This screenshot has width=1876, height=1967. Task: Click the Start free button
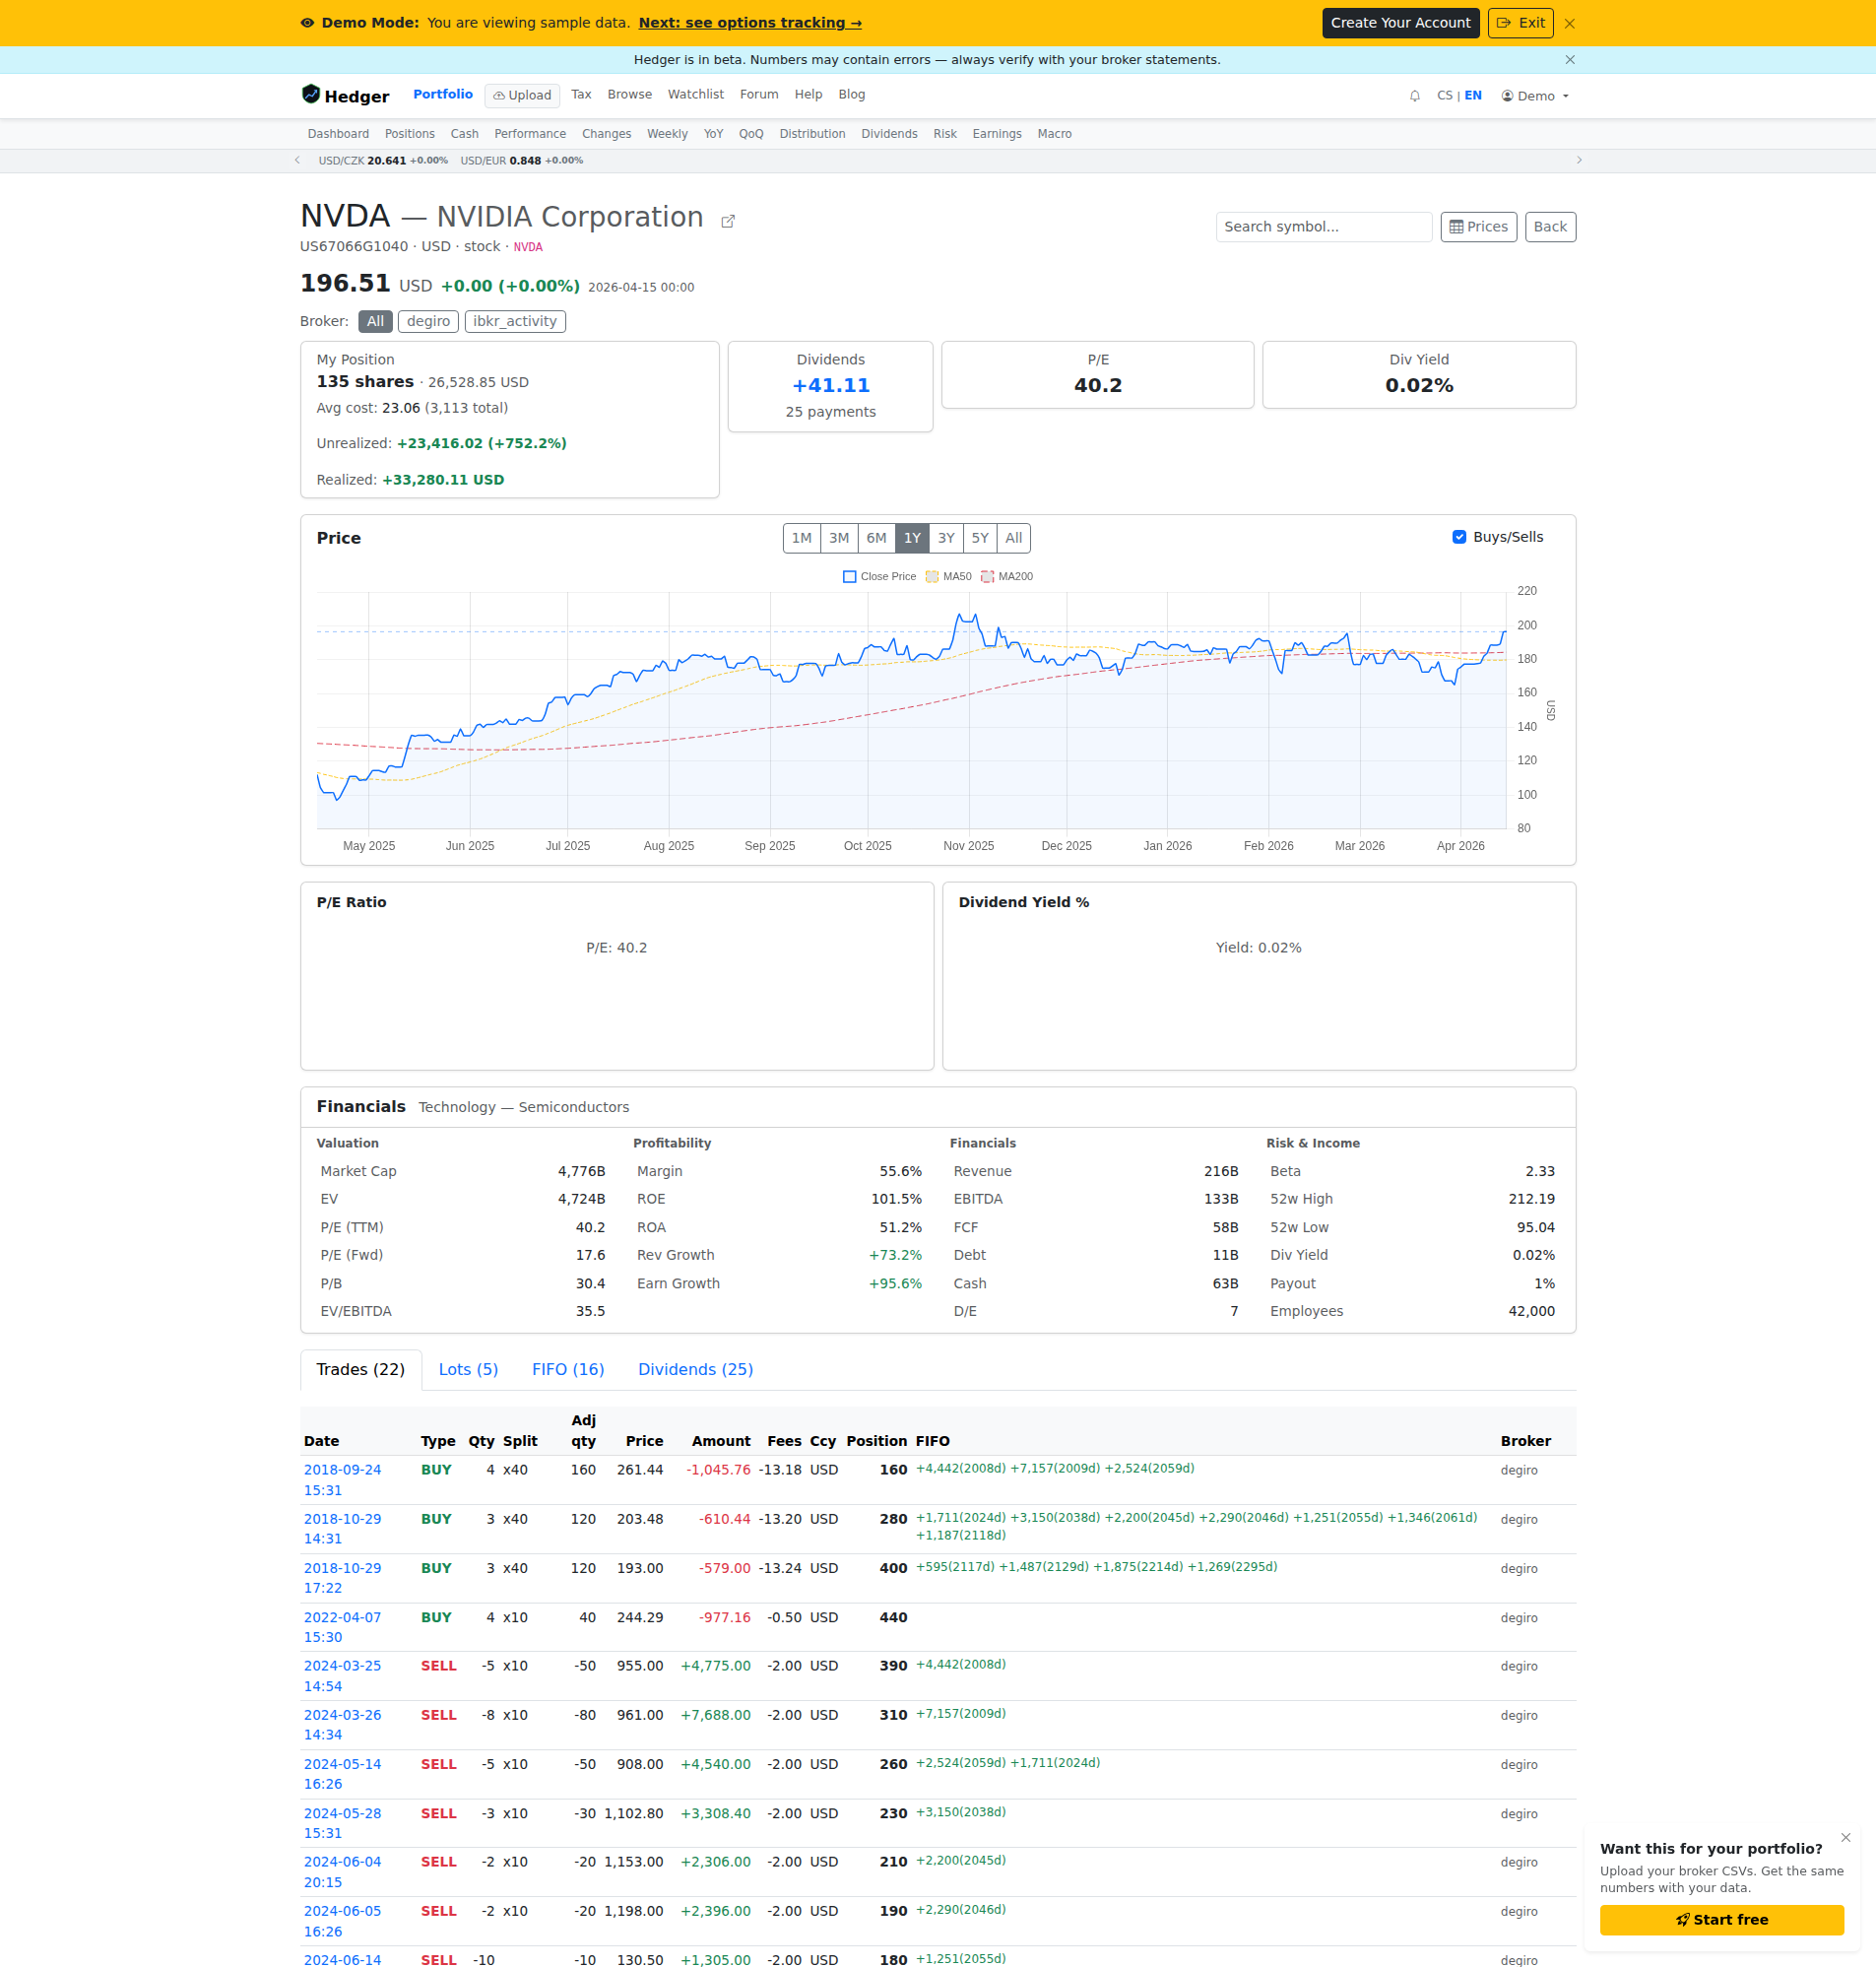tap(1721, 1919)
